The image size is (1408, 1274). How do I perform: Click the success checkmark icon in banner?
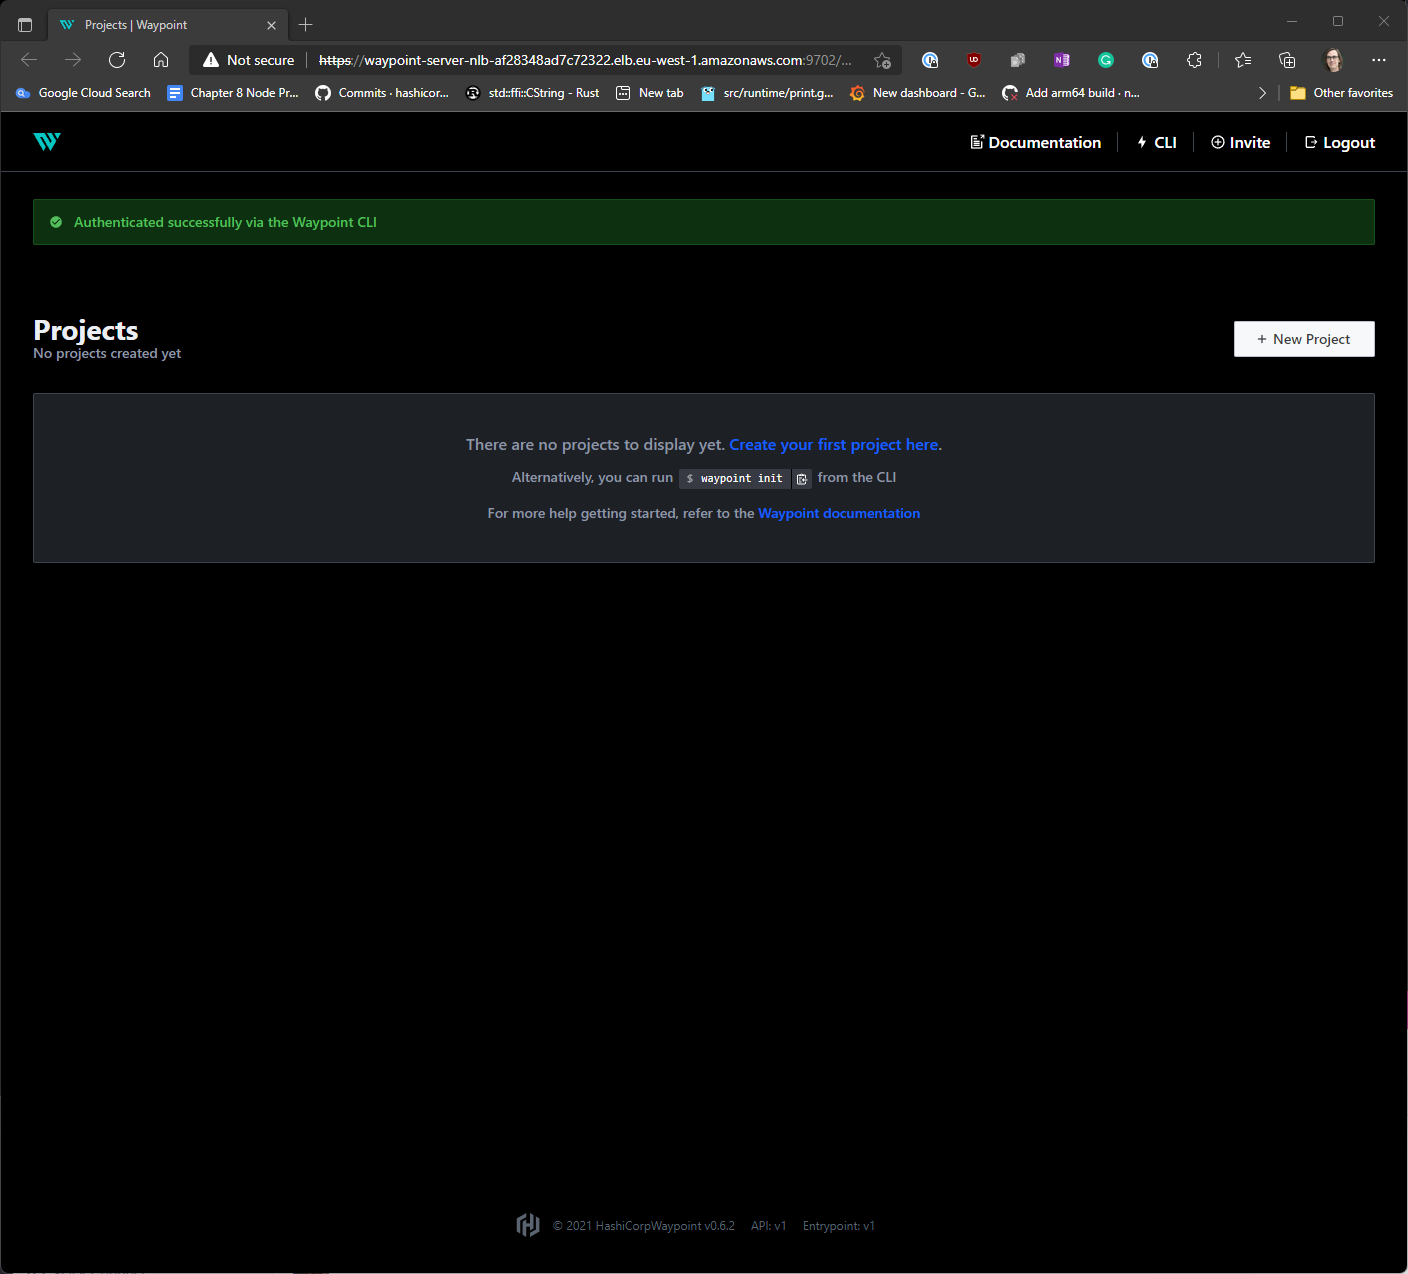point(56,222)
